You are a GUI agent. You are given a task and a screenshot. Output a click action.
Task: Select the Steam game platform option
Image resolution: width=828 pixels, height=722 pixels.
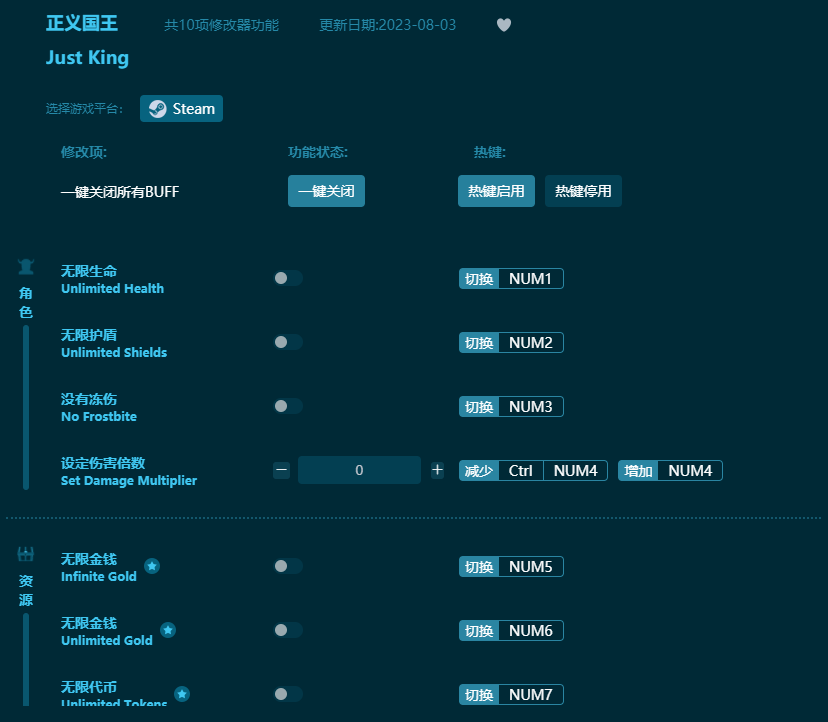181,108
